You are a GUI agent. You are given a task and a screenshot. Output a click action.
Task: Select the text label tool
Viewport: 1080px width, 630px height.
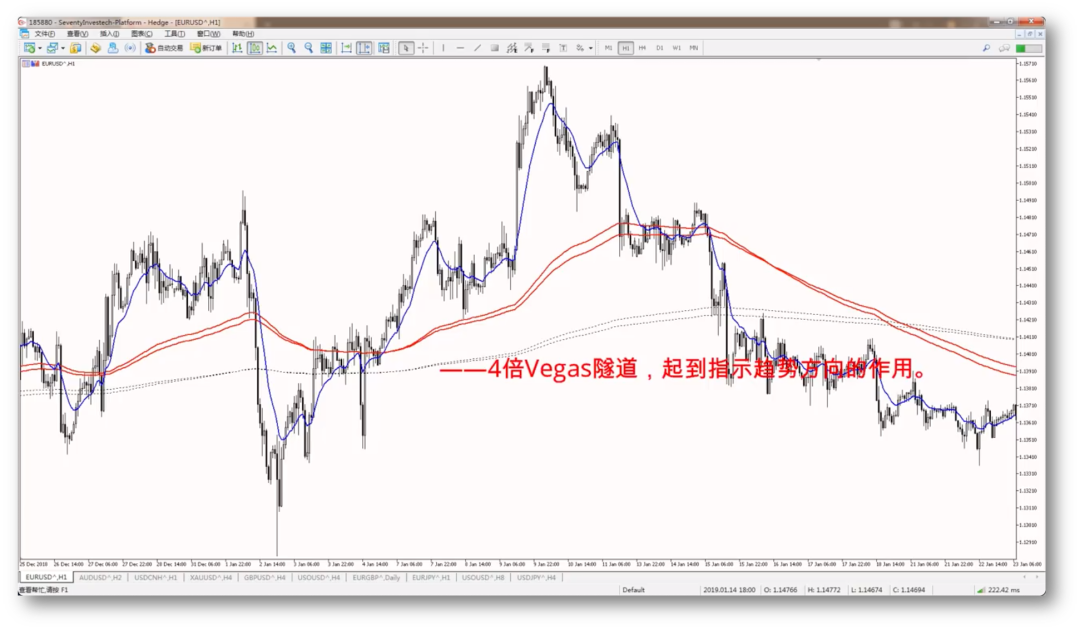pyautogui.click(x=563, y=48)
